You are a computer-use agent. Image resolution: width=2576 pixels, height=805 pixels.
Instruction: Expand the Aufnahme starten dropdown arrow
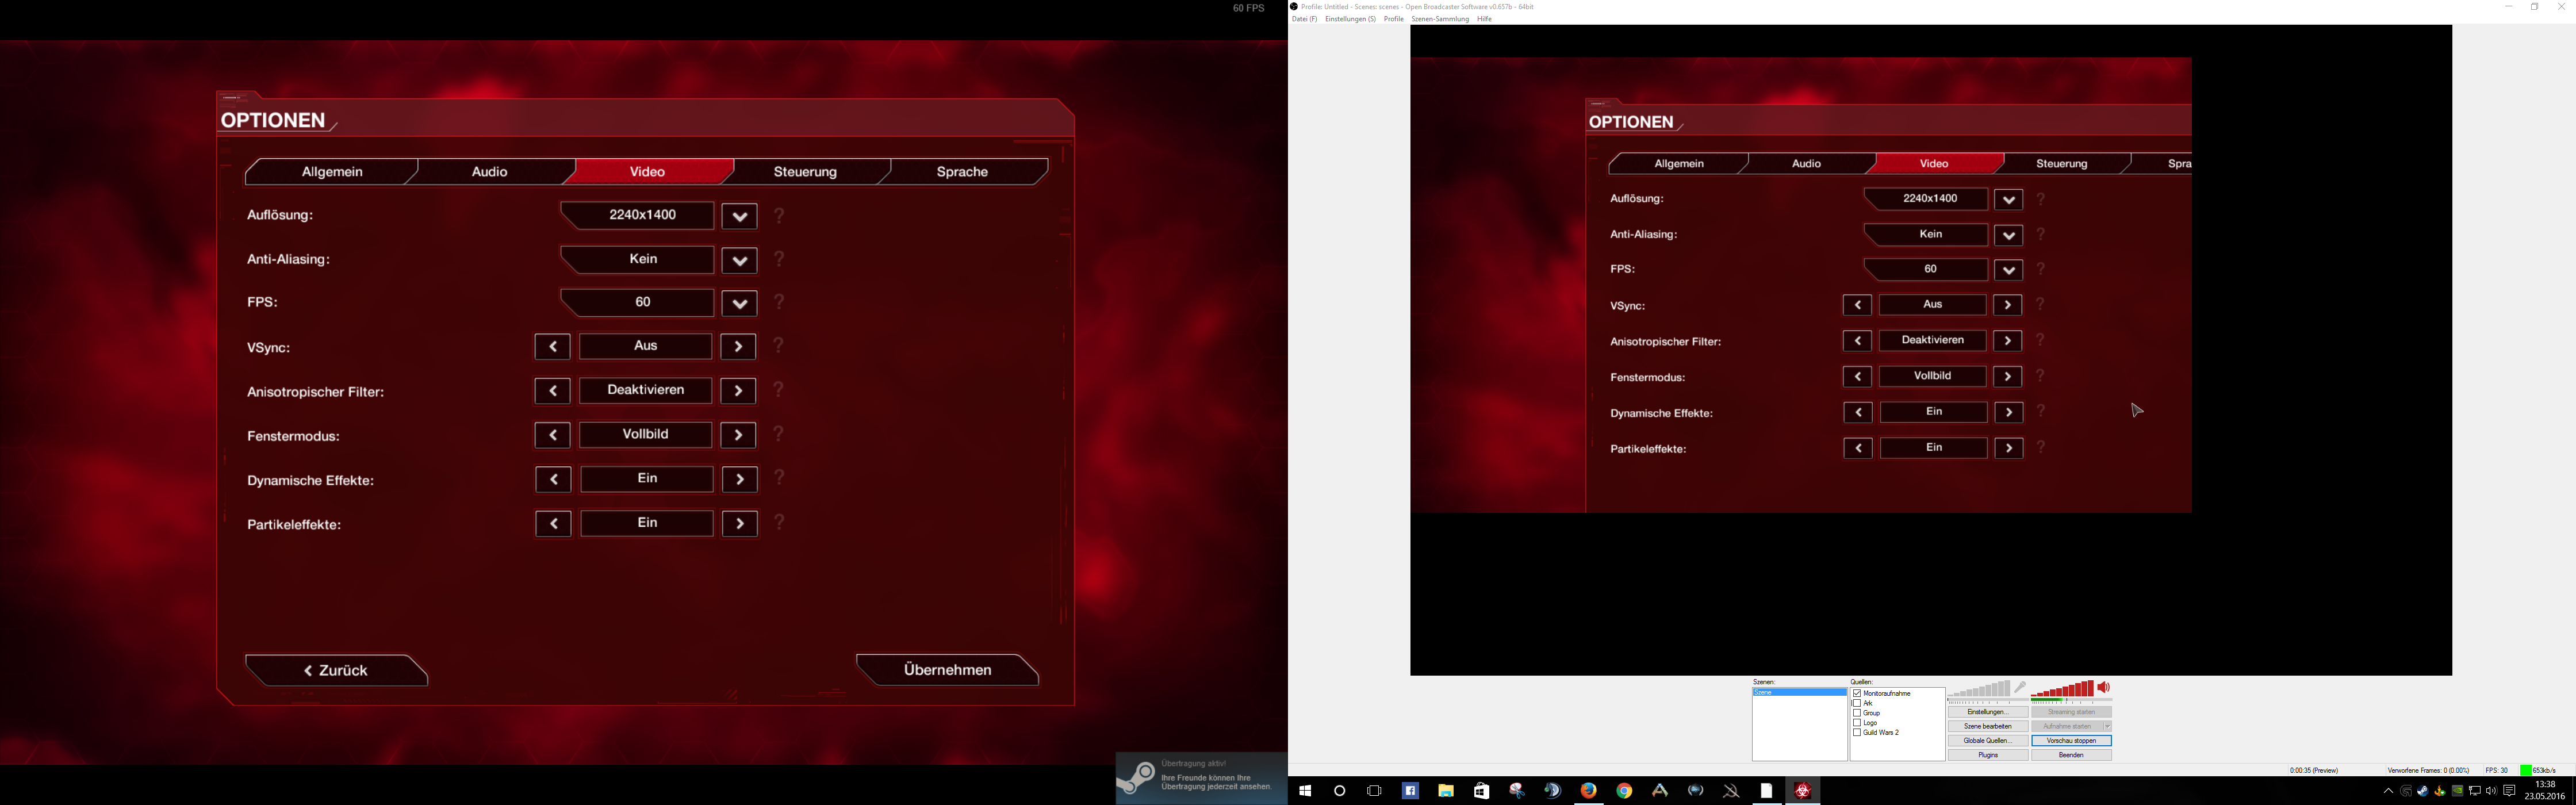[x=2107, y=727]
